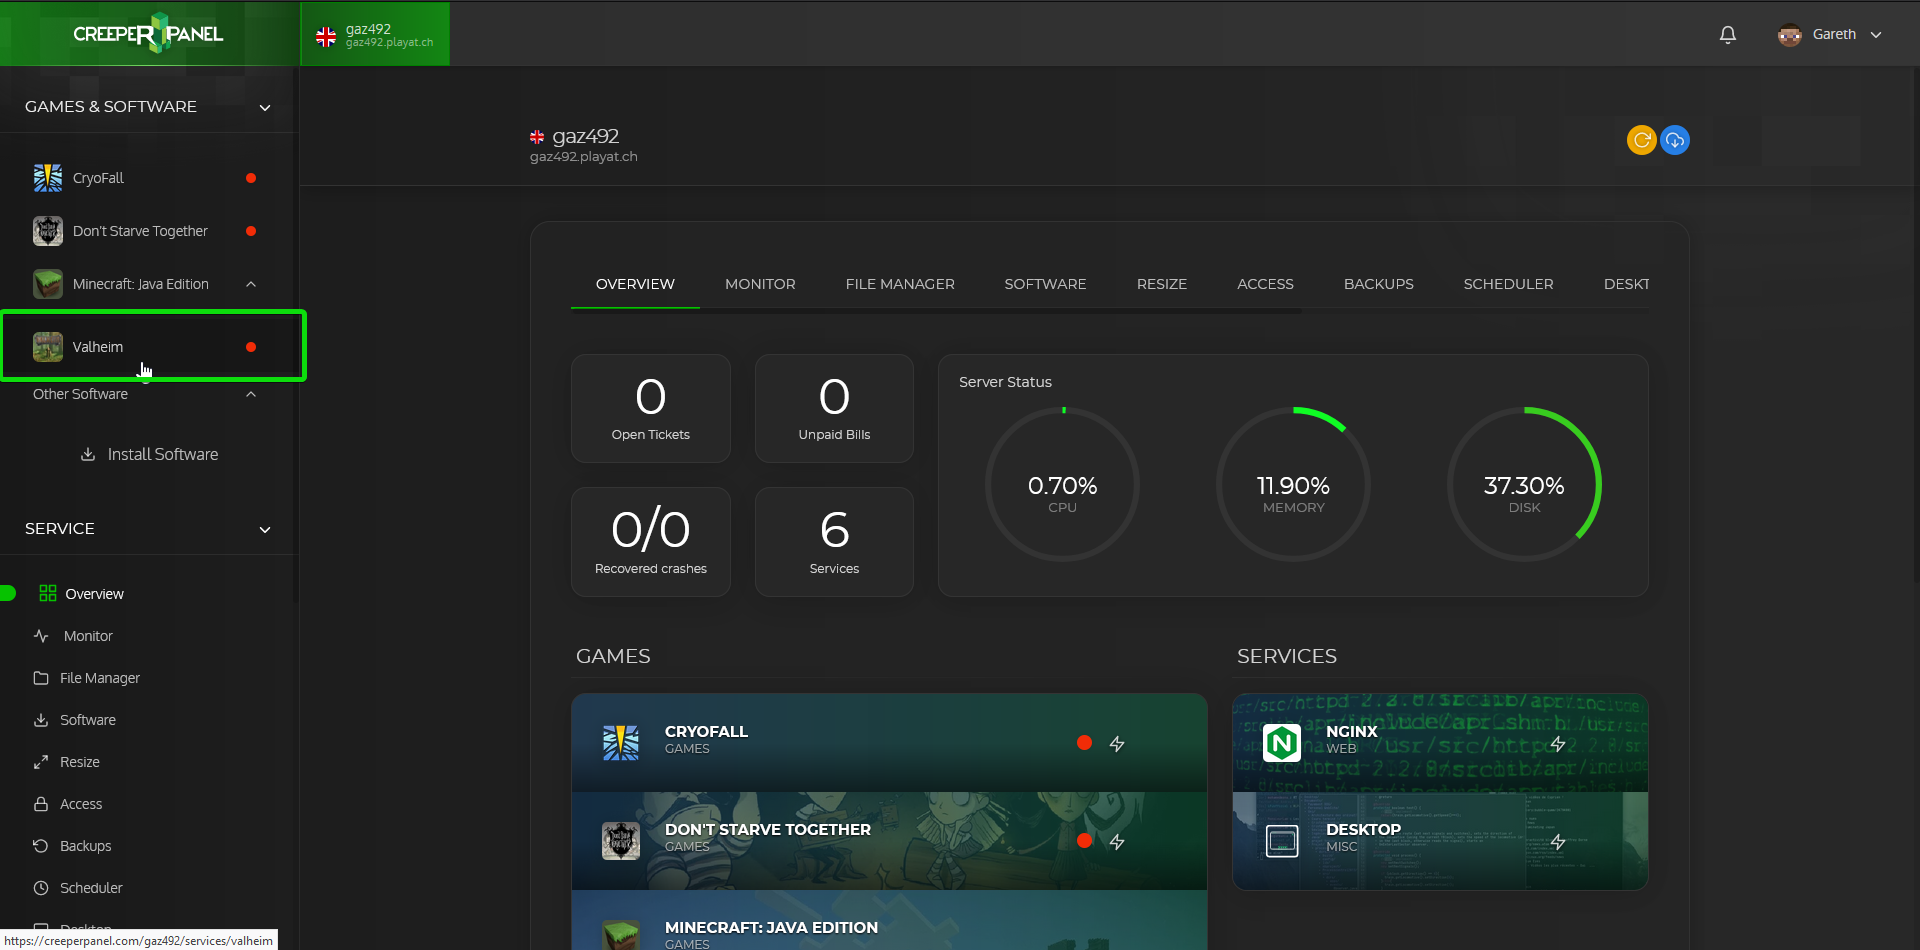Image resolution: width=1920 pixels, height=950 pixels.
Task: Click the Unpaid Bills card
Action: [834, 408]
